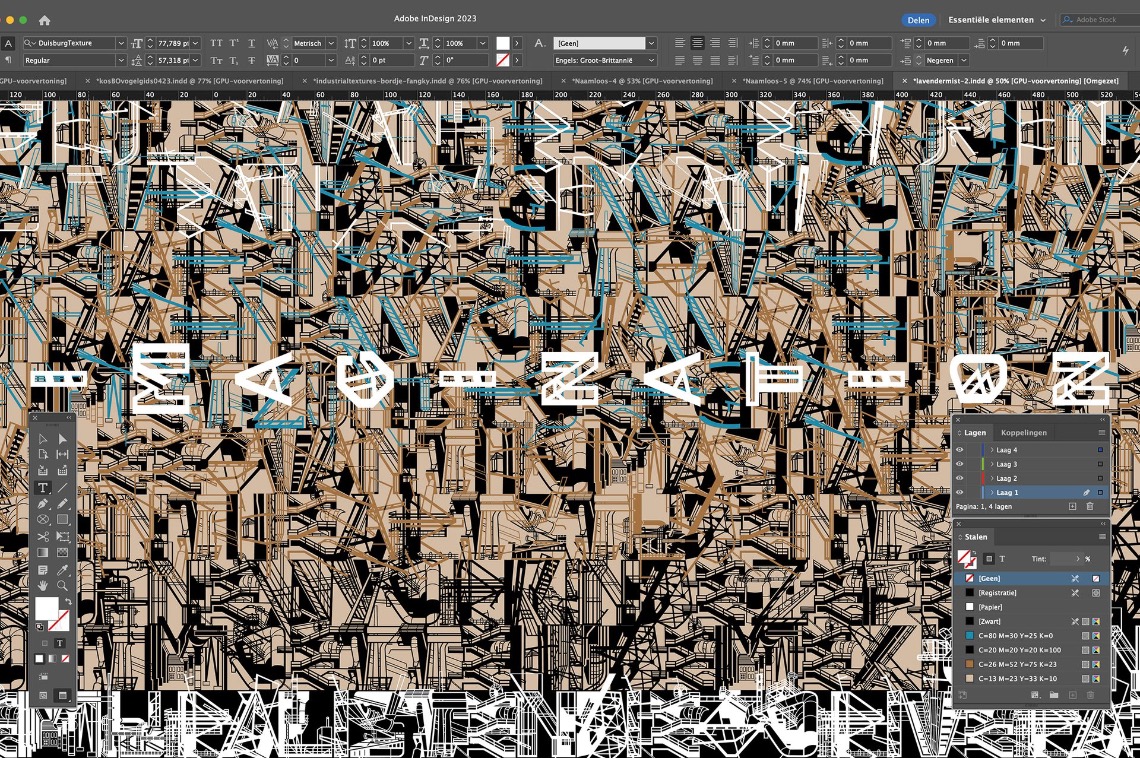Center-align the paragraph text
The image size is (1140, 758).
tap(697, 43)
